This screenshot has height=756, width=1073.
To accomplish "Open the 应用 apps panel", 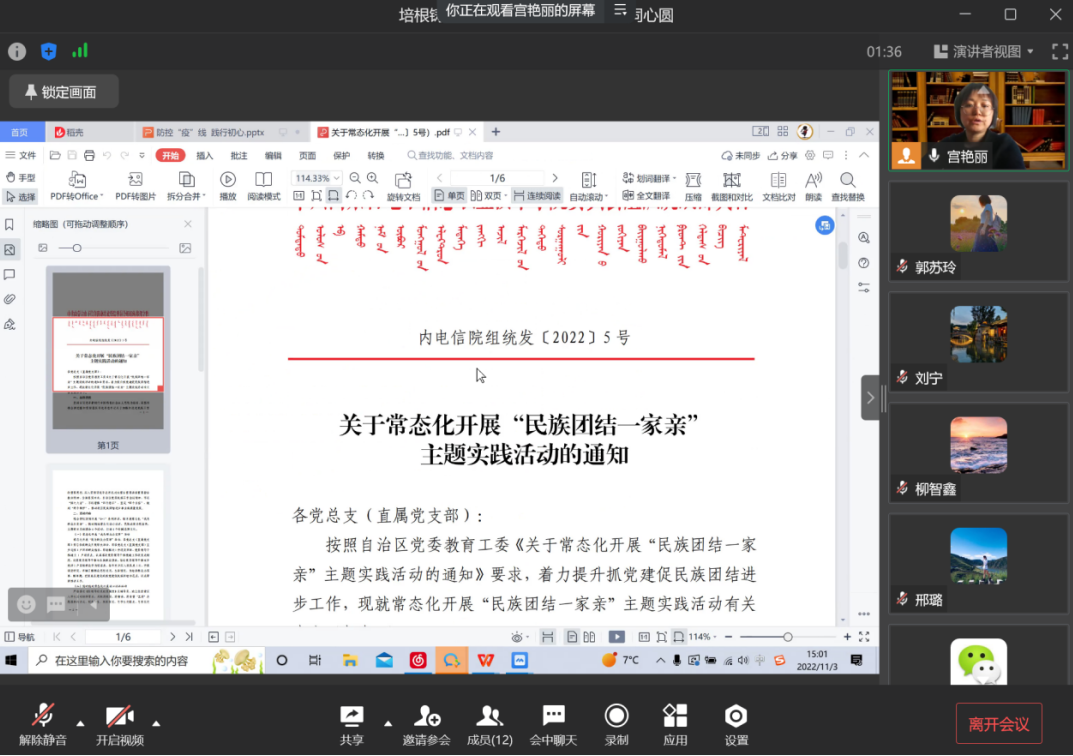I will coord(675,722).
